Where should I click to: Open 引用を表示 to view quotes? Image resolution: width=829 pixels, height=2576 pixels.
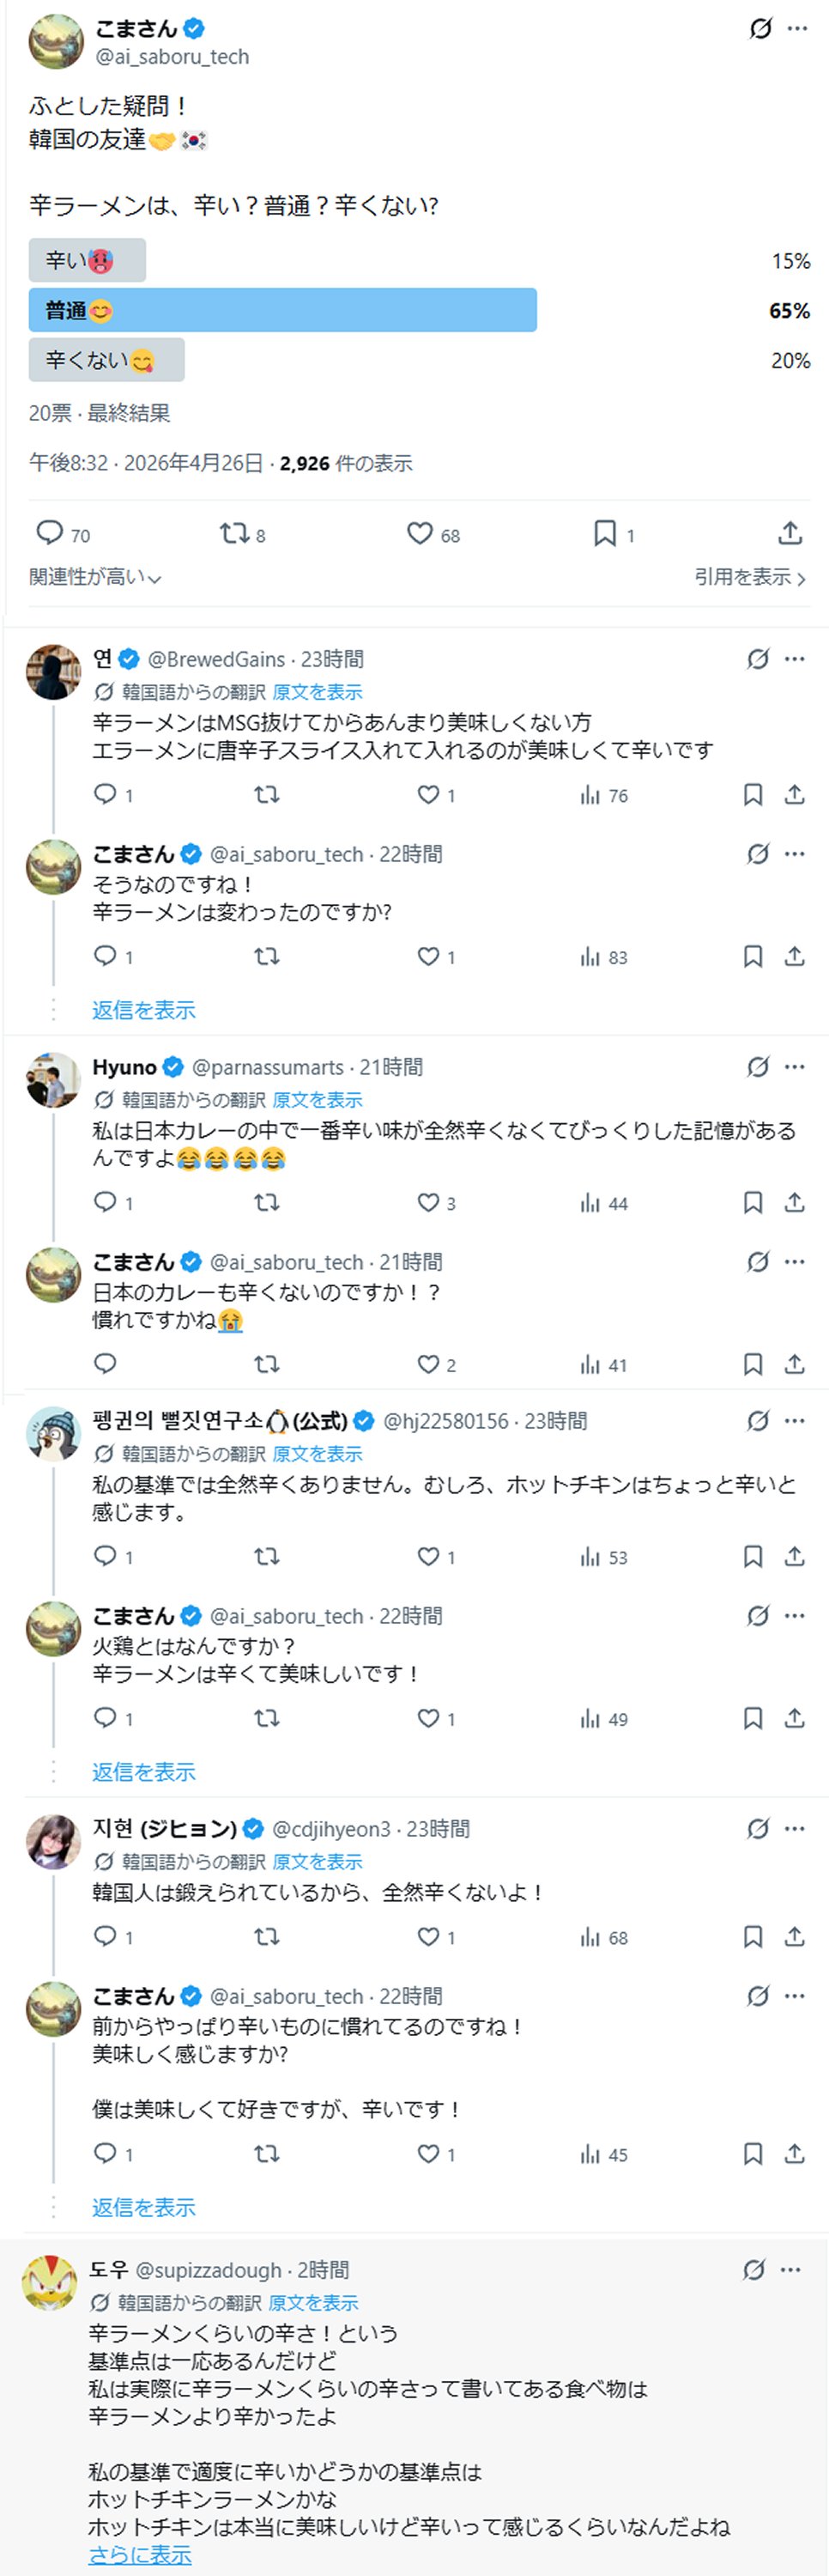[750, 577]
